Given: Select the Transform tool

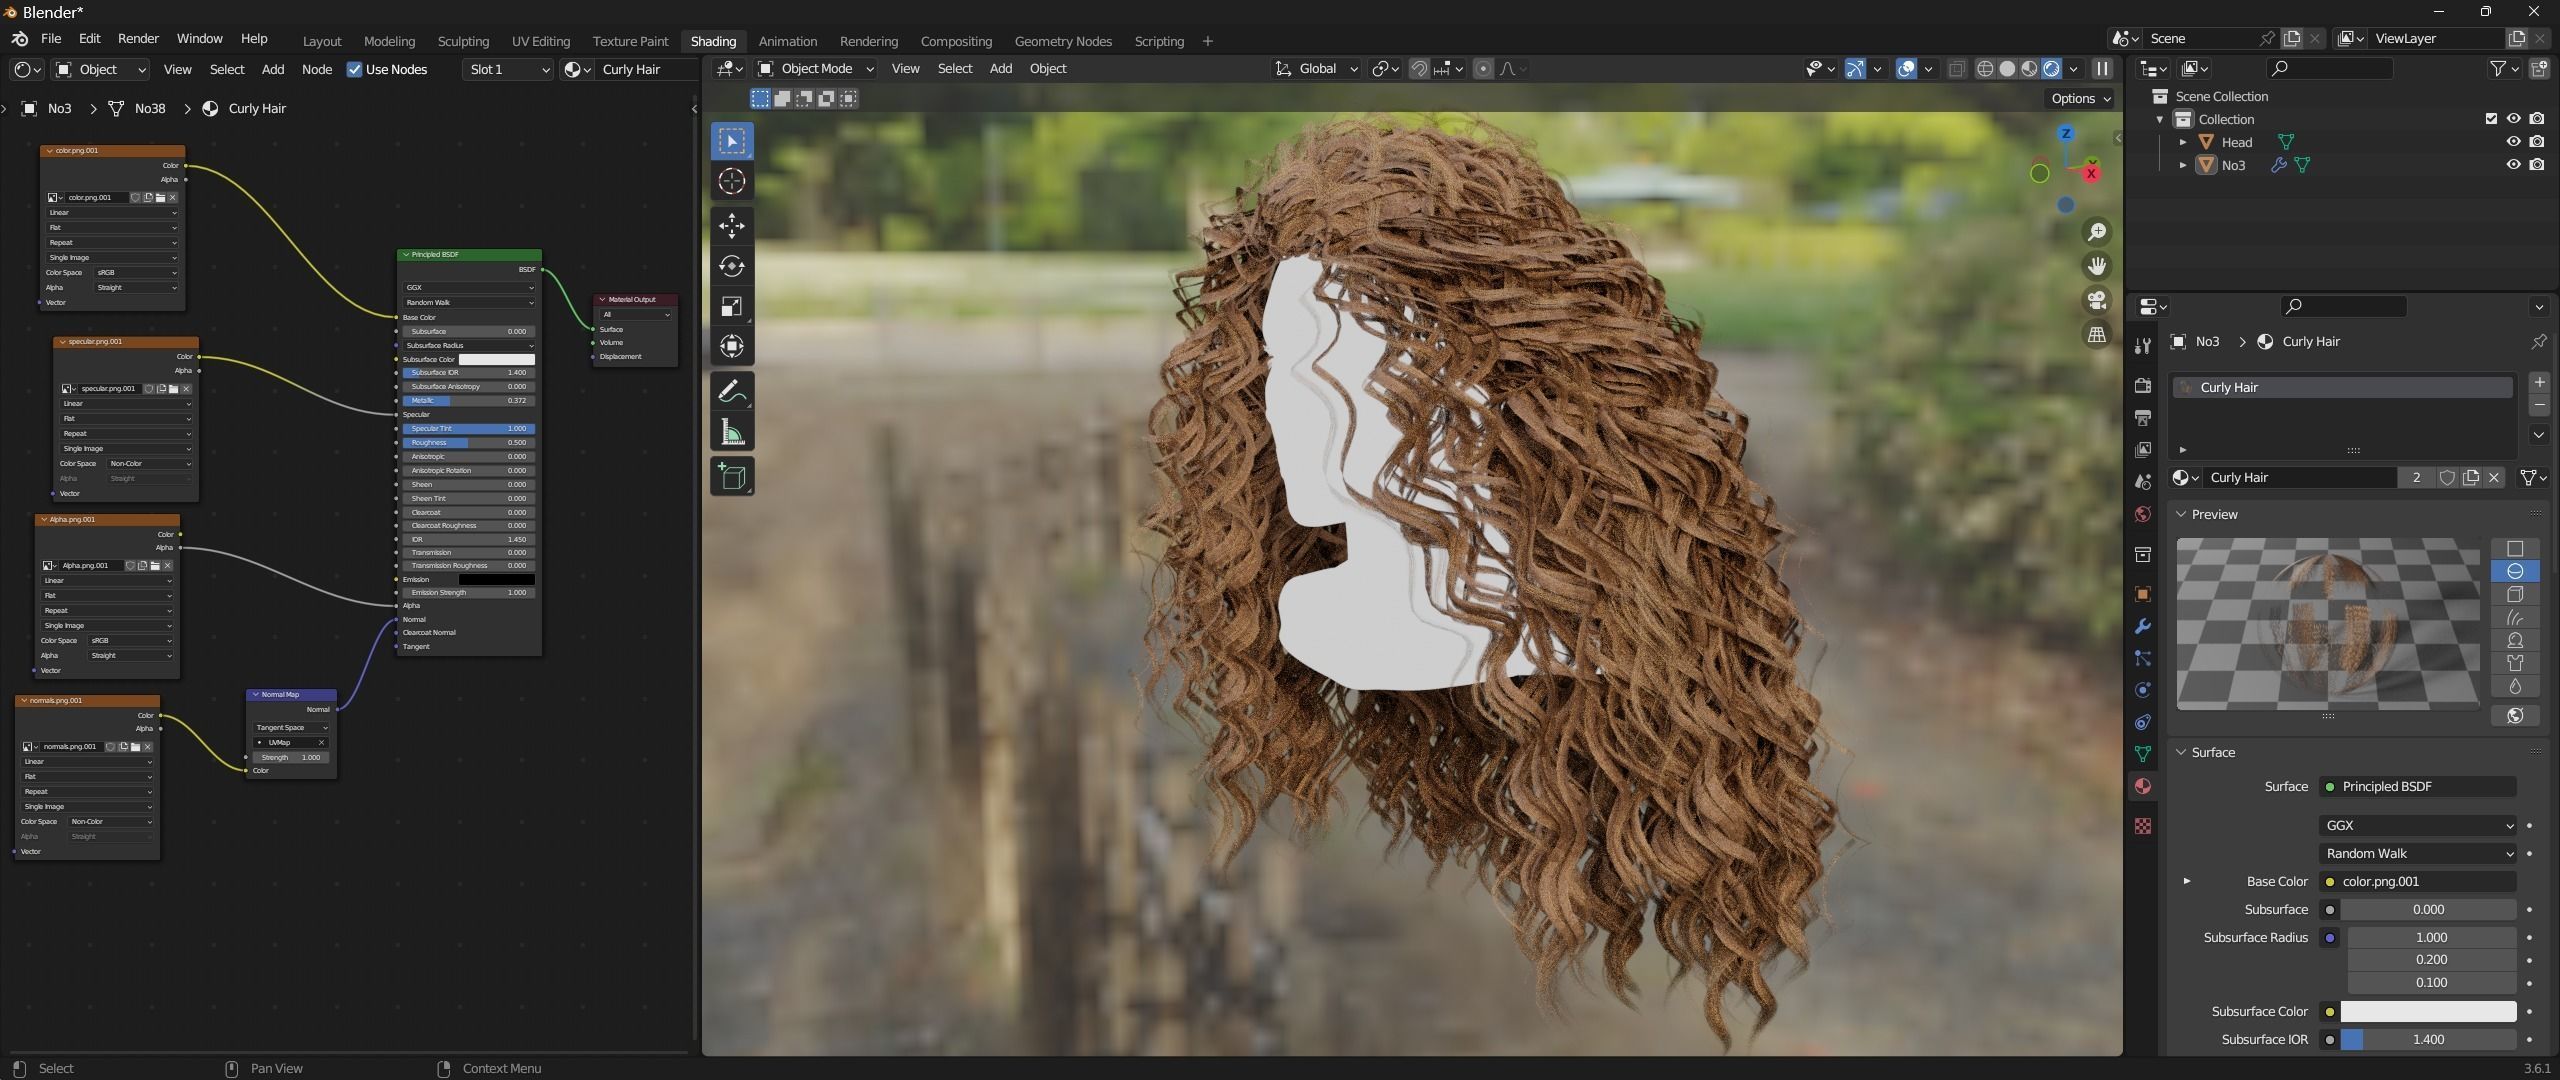Looking at the screenshot, I should coord(732,347).
